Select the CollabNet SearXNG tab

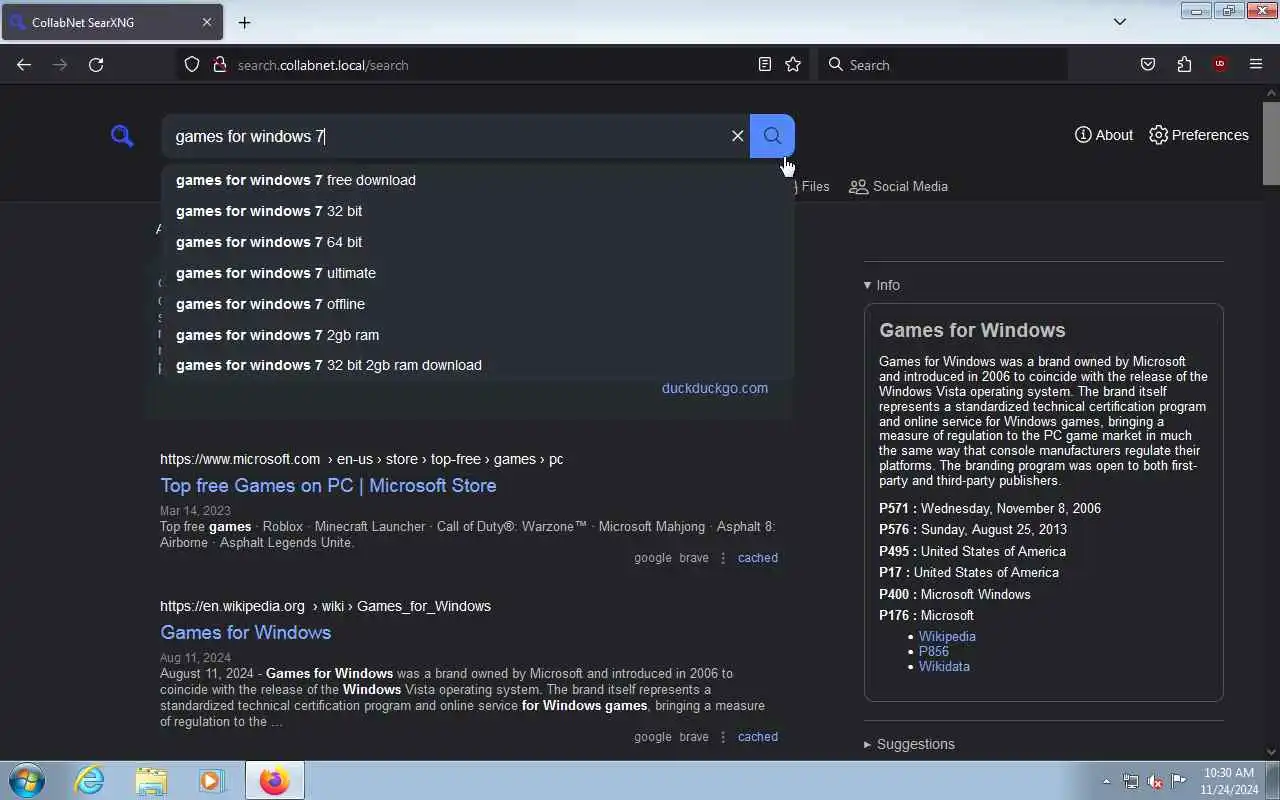pos(112,22)
